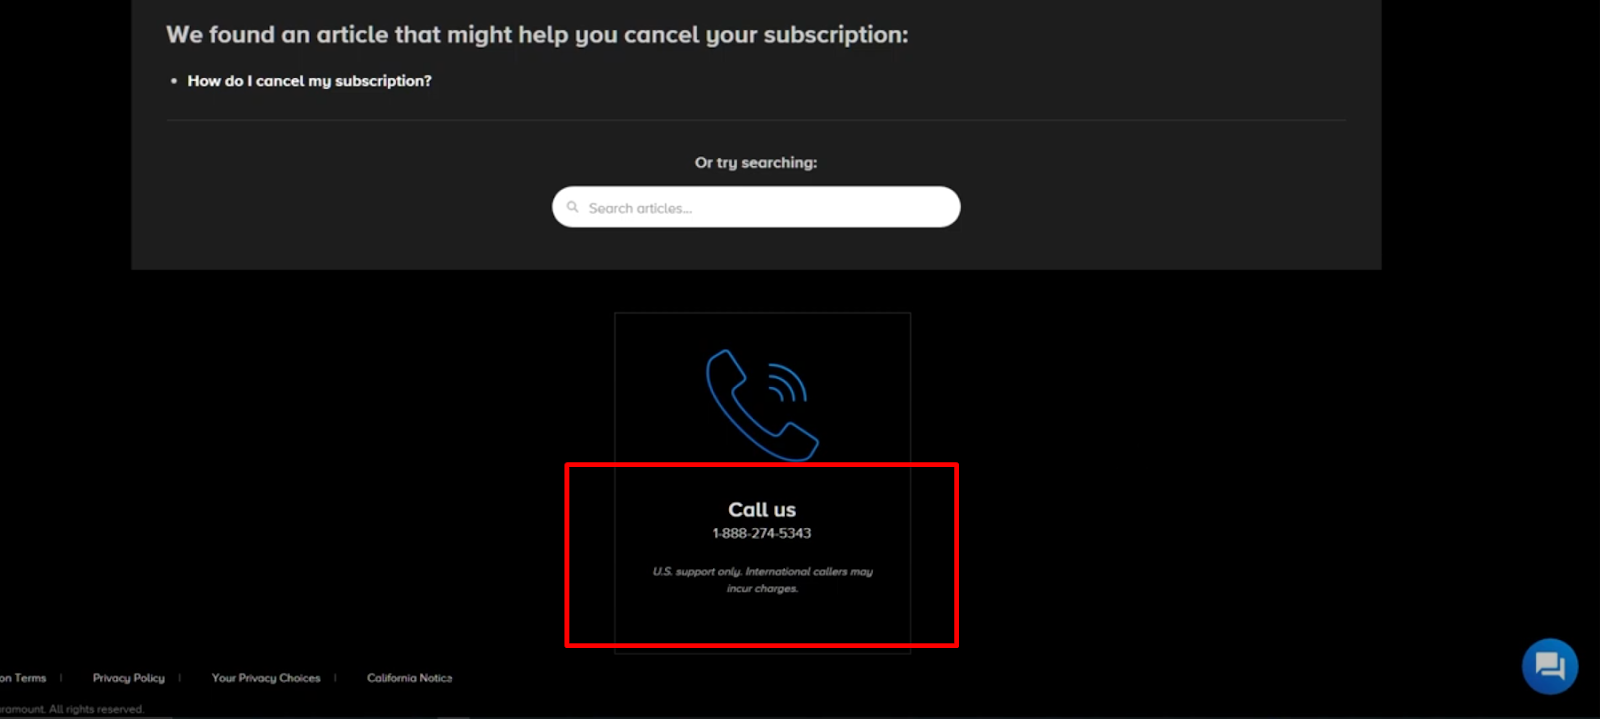This screenshot has height=719, width=1600.
Task: Open "How do I cancel my subscription?" article
Action: coord(309,81)
